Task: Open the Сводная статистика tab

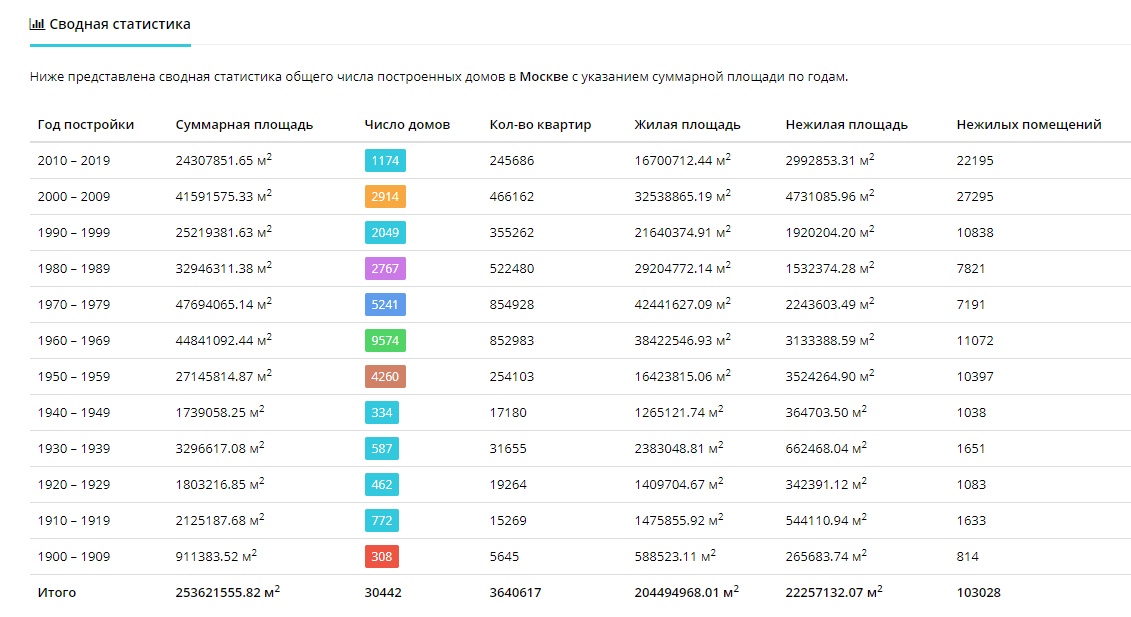Action: [110, 25]
